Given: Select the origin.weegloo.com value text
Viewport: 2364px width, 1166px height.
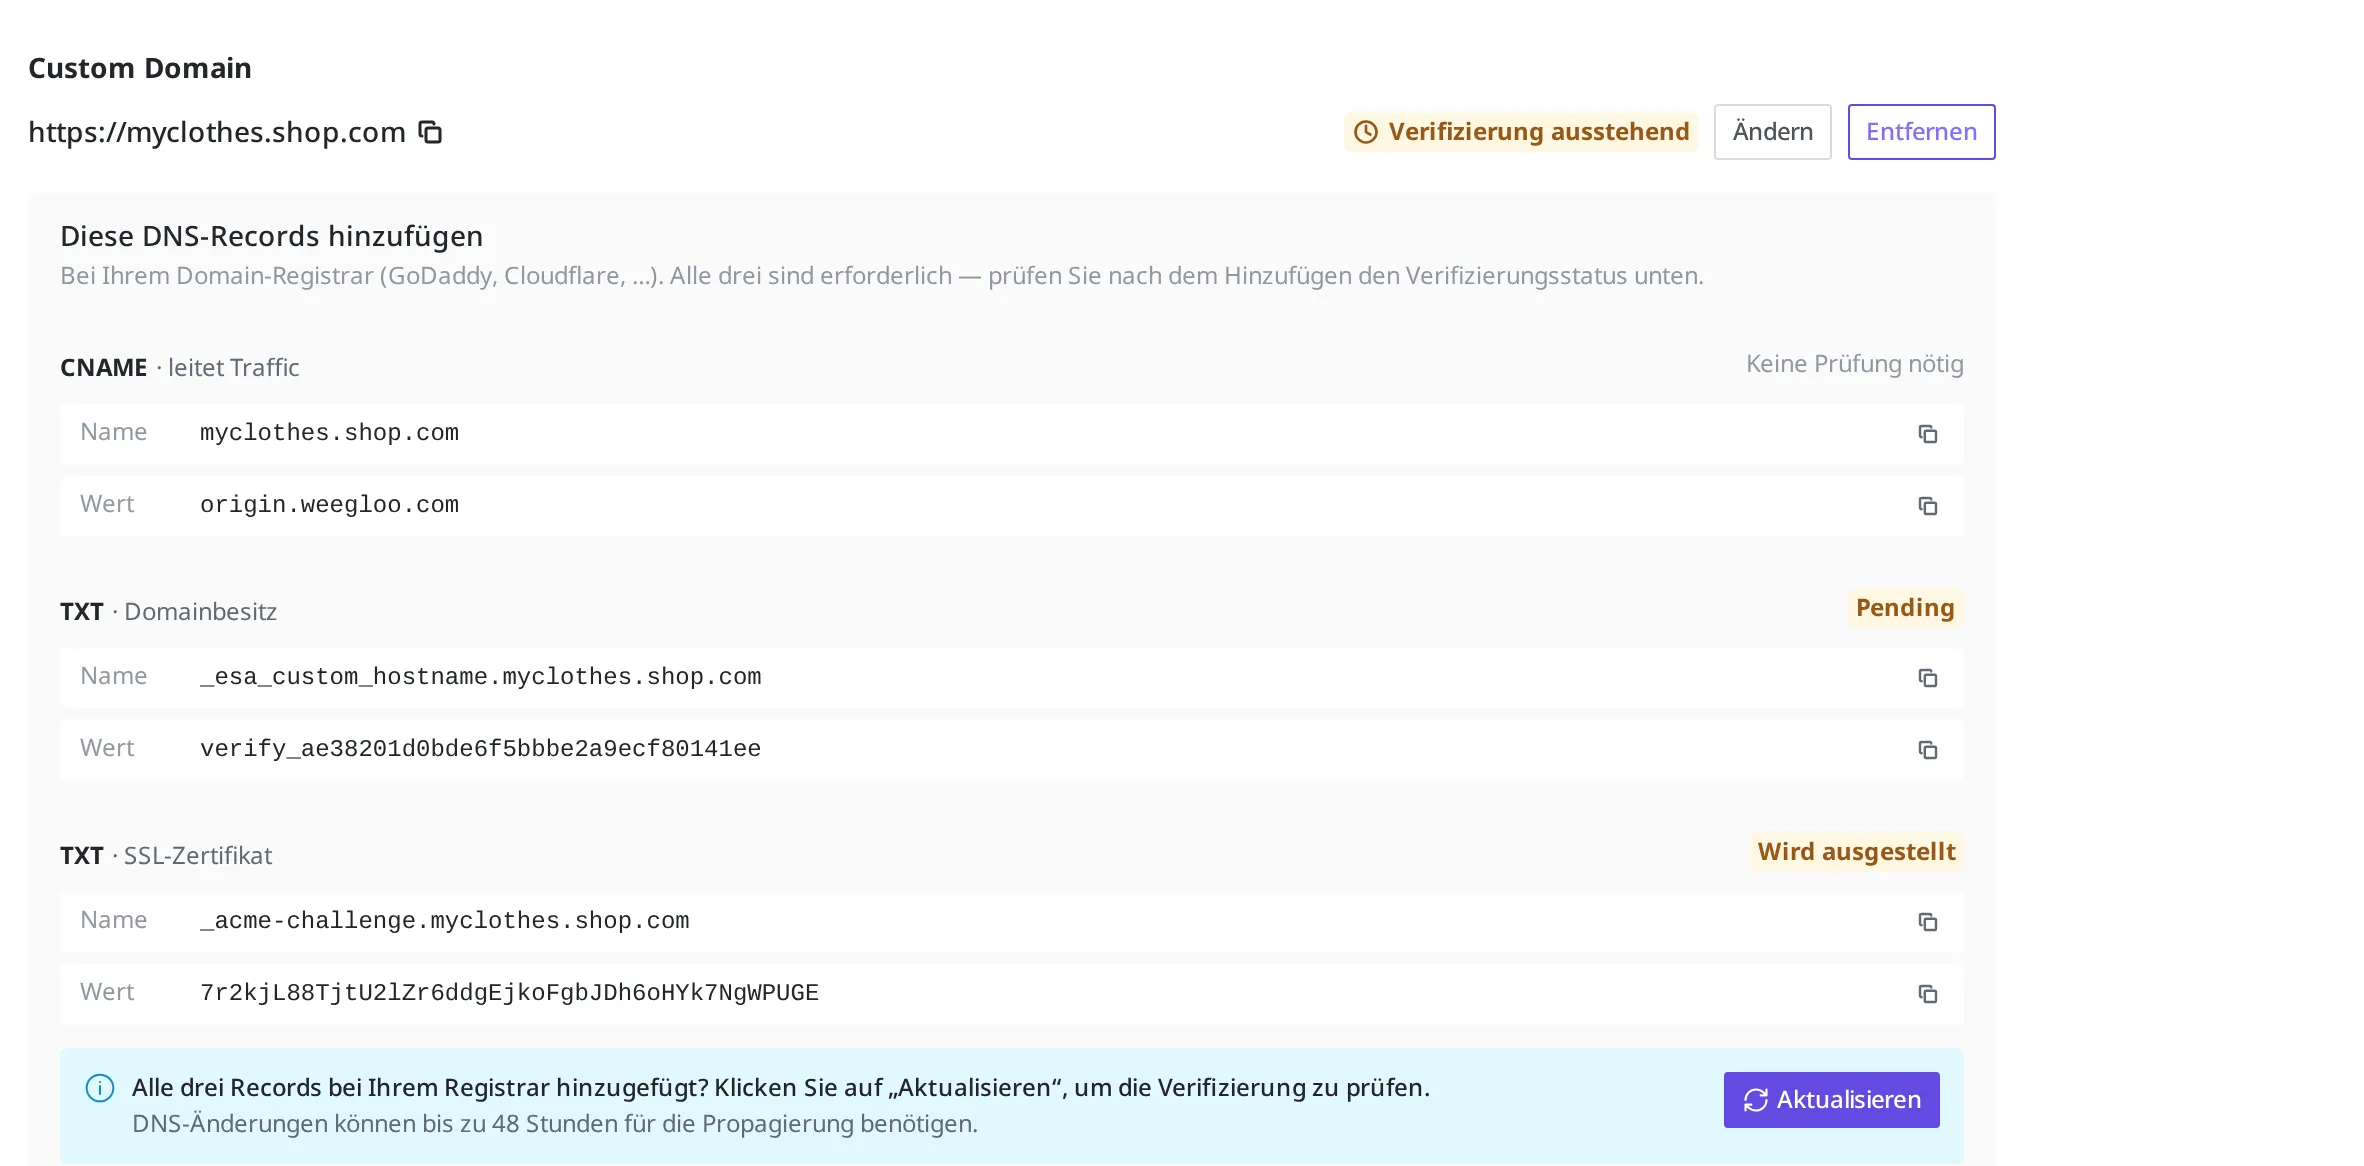Looking at the screenshot, I should point(329,505).
